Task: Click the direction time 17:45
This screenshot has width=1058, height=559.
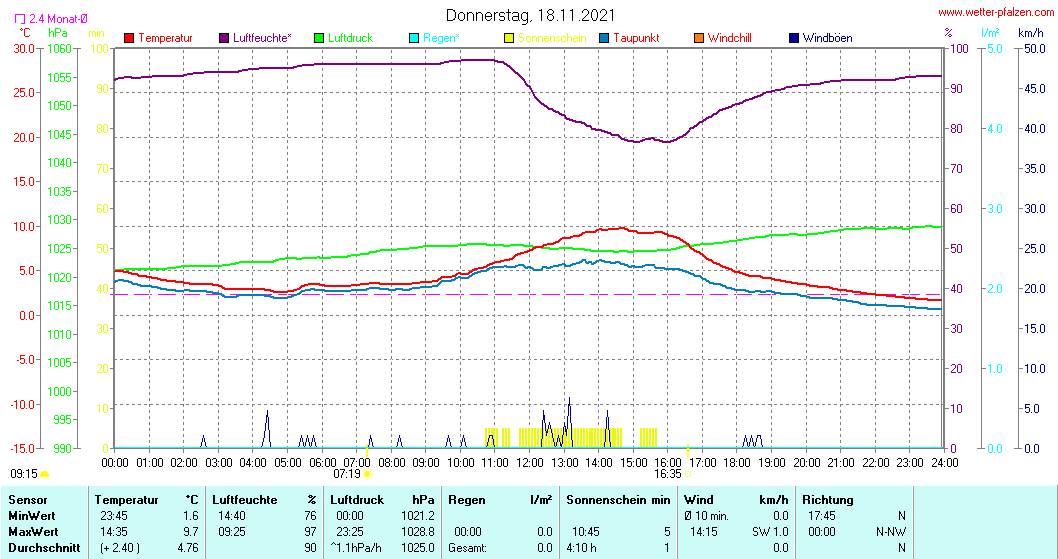Action: click(x=822, y=516)
